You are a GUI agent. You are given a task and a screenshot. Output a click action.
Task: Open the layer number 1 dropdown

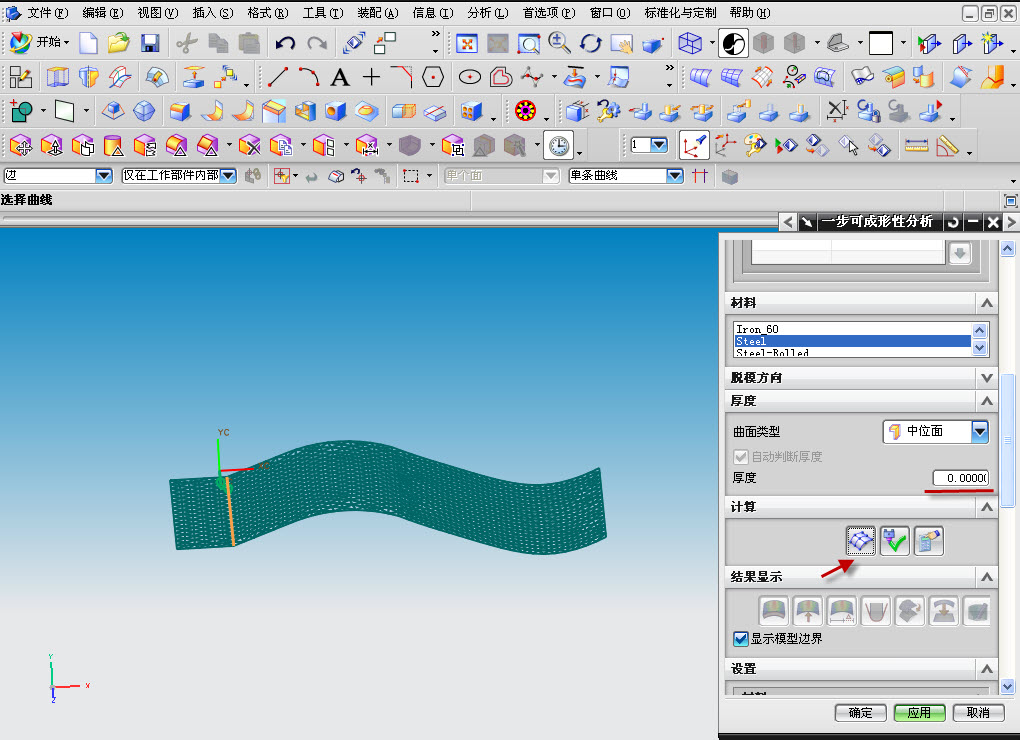point(659,145)
